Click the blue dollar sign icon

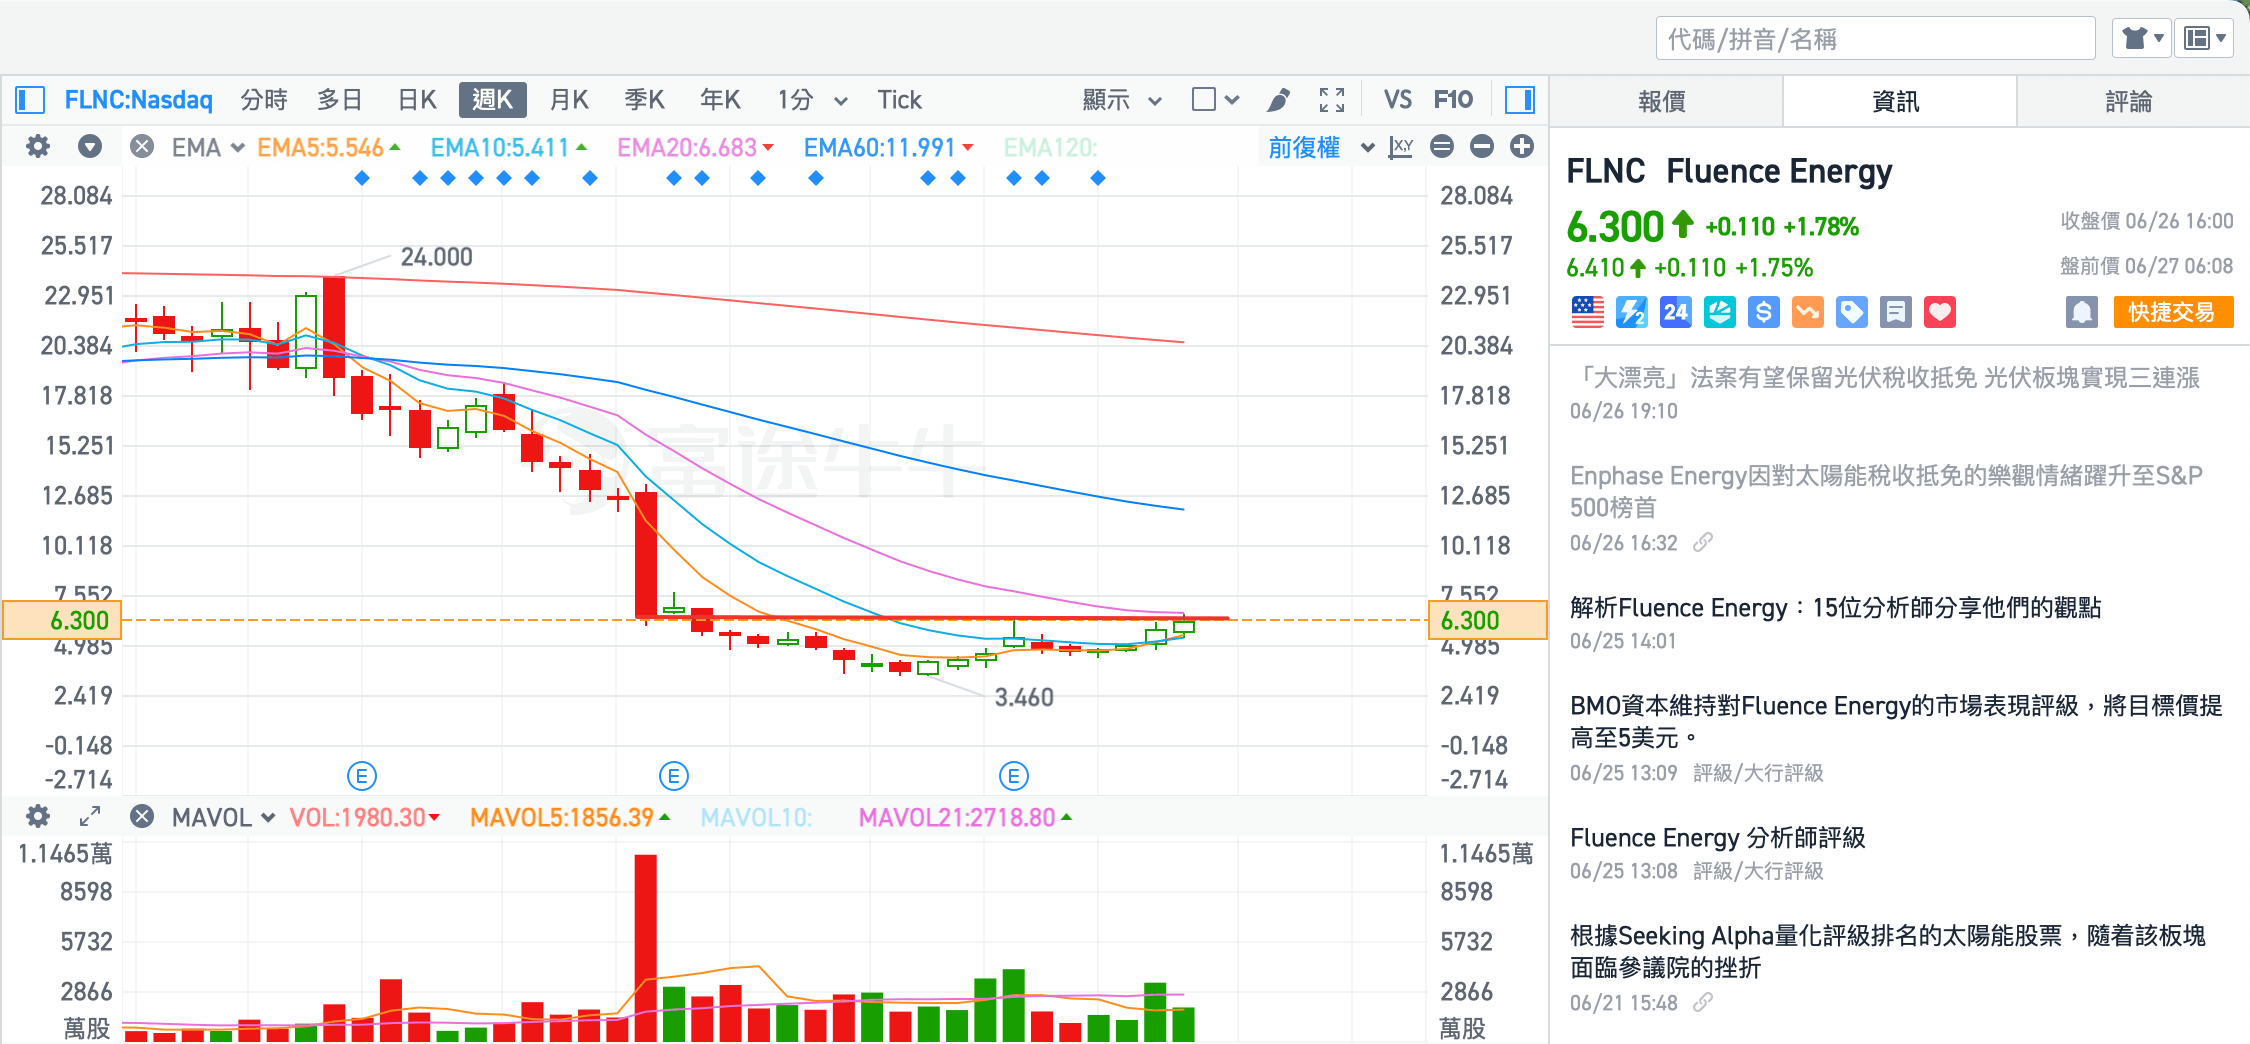[x=1764, y=312]
